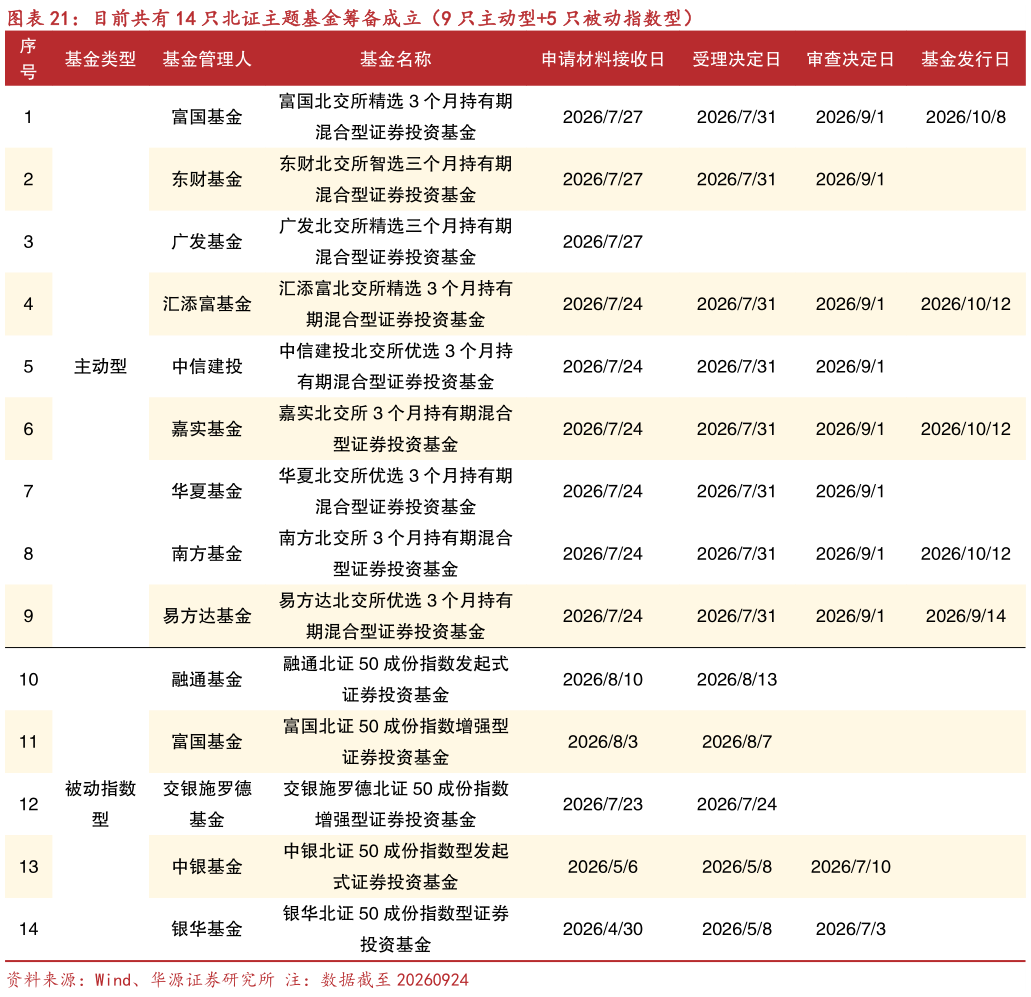1031x997 pixels.
Task: Click fund name 富国北证 50 成份指数增强型
Action: coord(395,727)
